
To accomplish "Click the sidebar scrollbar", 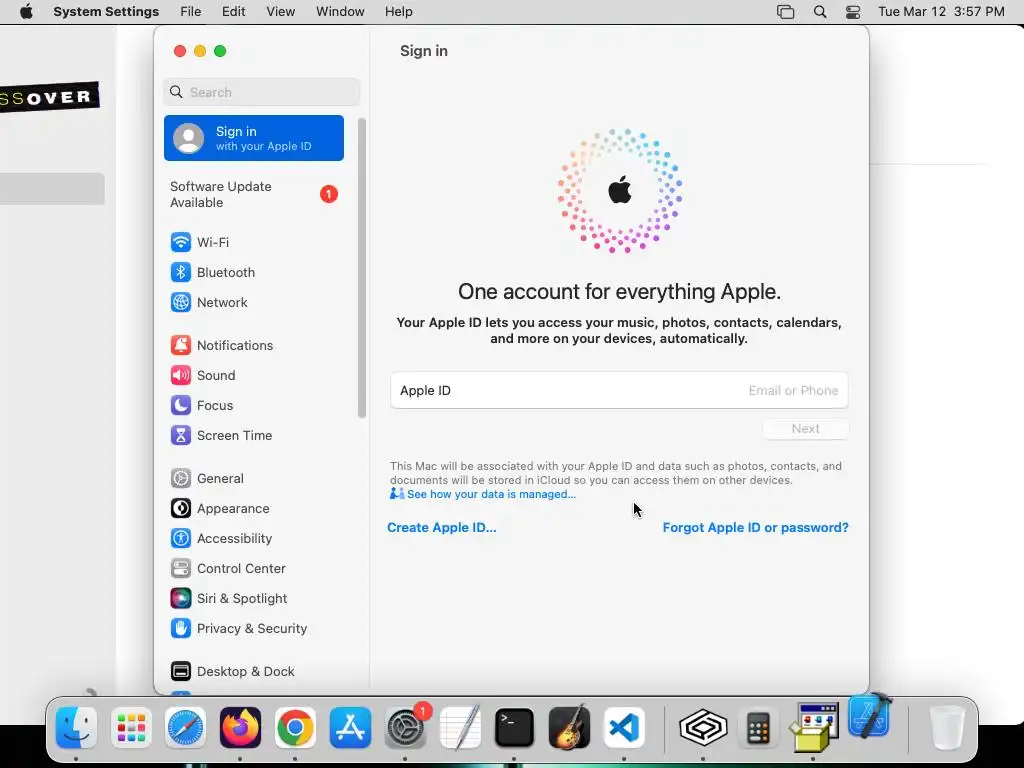I will pos(362,268).
